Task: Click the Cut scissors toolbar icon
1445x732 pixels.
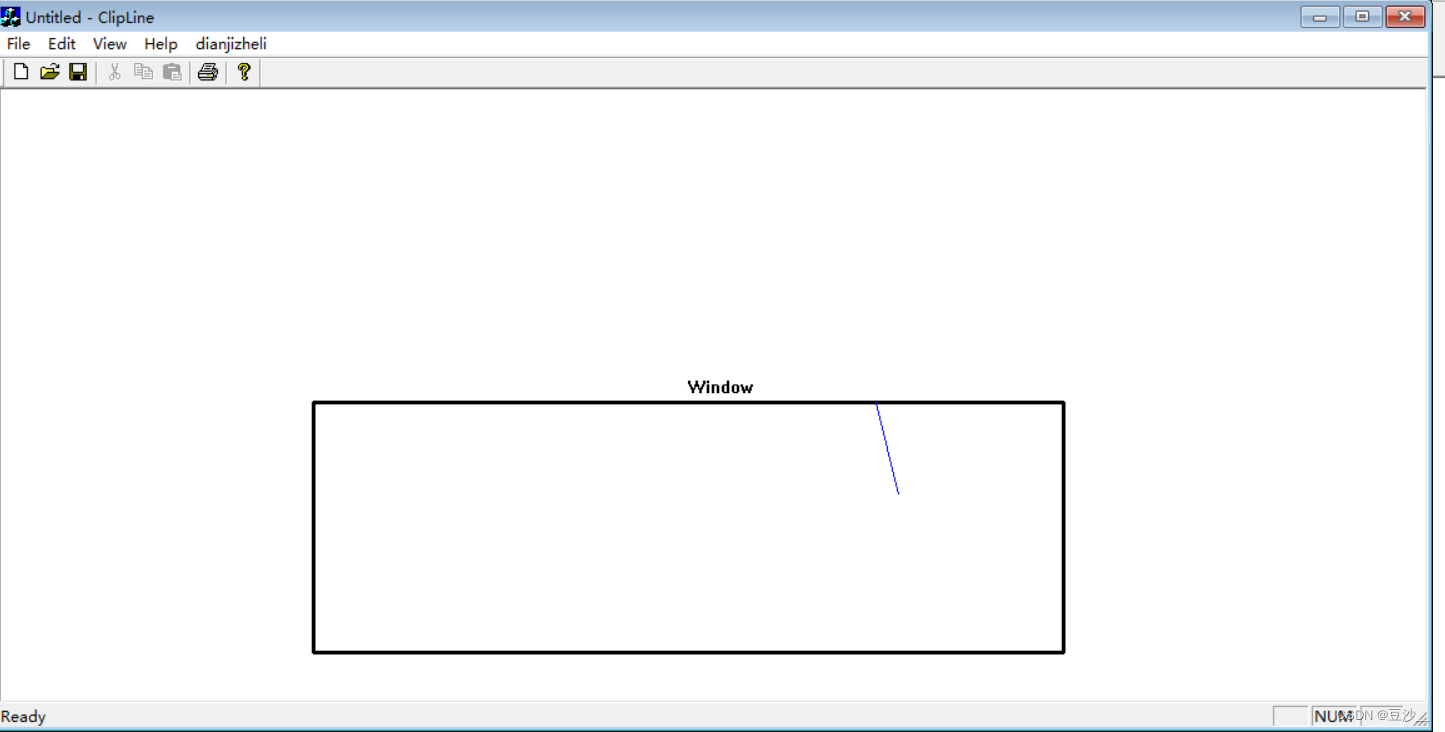Action: coord(114,72)
